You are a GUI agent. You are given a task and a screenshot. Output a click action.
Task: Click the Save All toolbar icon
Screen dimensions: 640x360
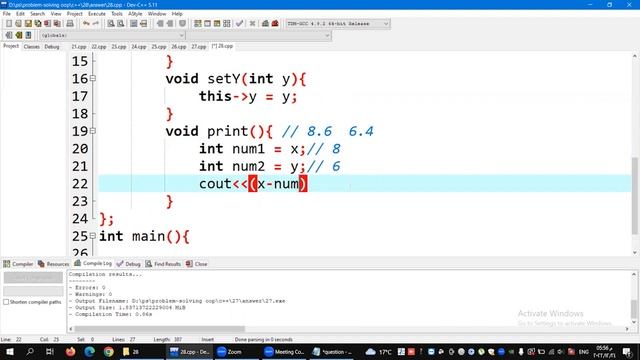[38, 24]
